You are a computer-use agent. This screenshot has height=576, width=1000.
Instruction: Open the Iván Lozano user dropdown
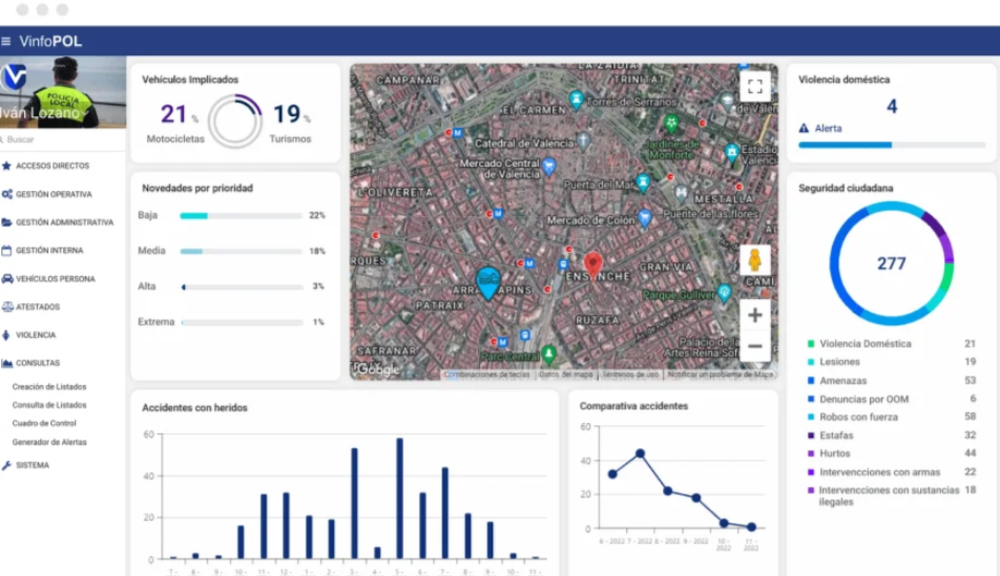[43, 113]
